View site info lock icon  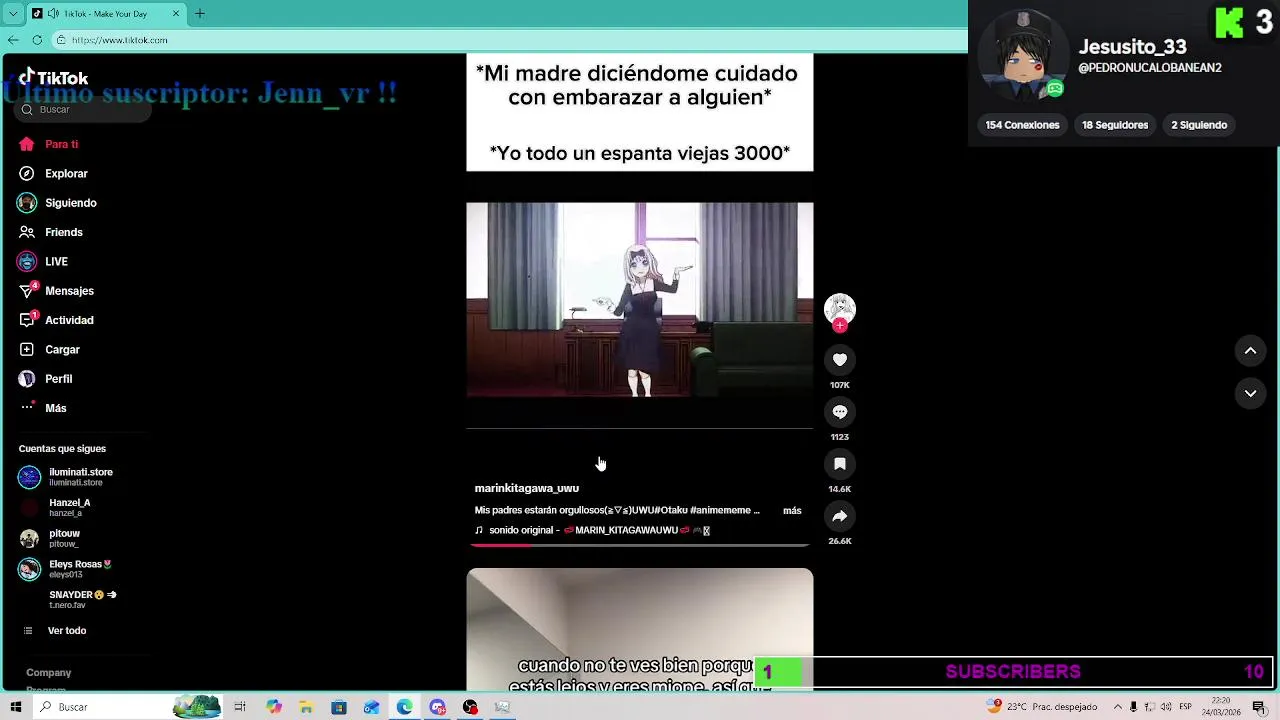point(61,40)
